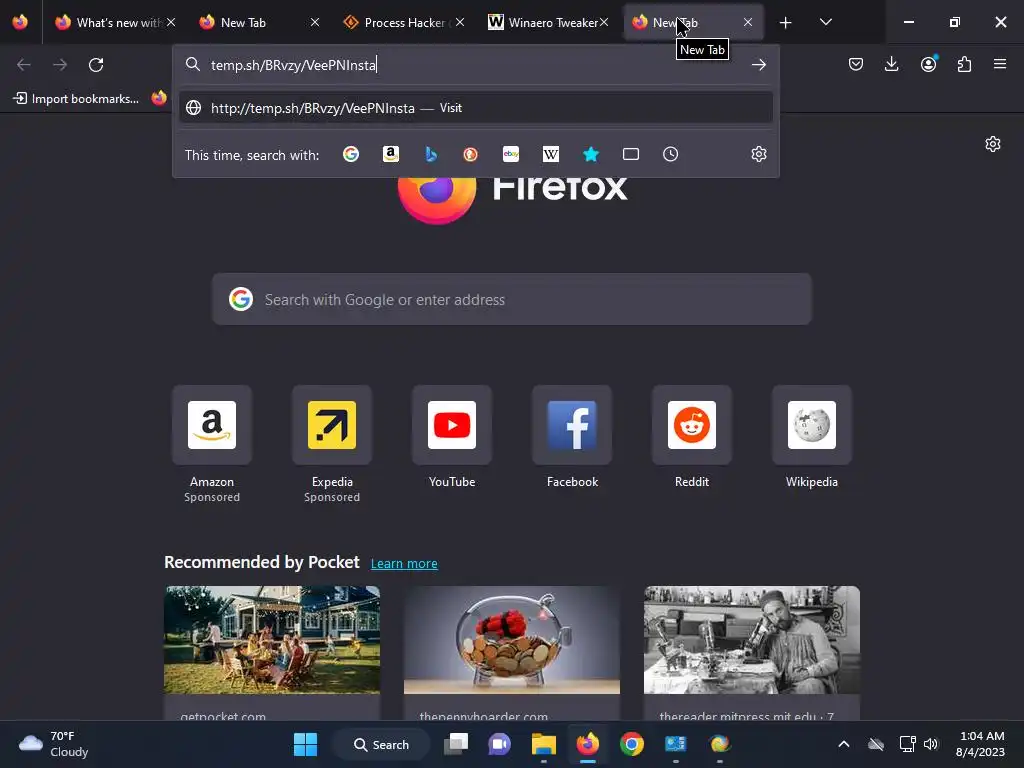The height and width of the screenshot is (768, 1024).
Task: Open the getpocket.com backyard party story thumbnail
Action: (272, 639)
